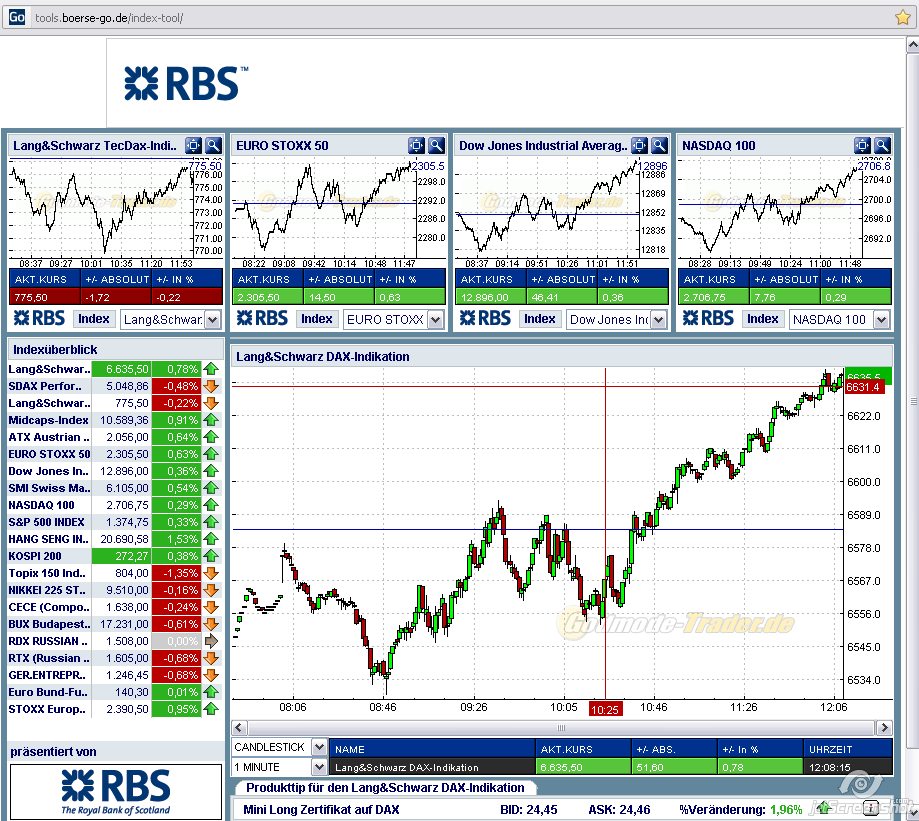This screenshot has height=821, width=919.
Task: Click the right arrow of the DAX chart scrollbar
Action: pyautogui.click(x=884, y=728)
